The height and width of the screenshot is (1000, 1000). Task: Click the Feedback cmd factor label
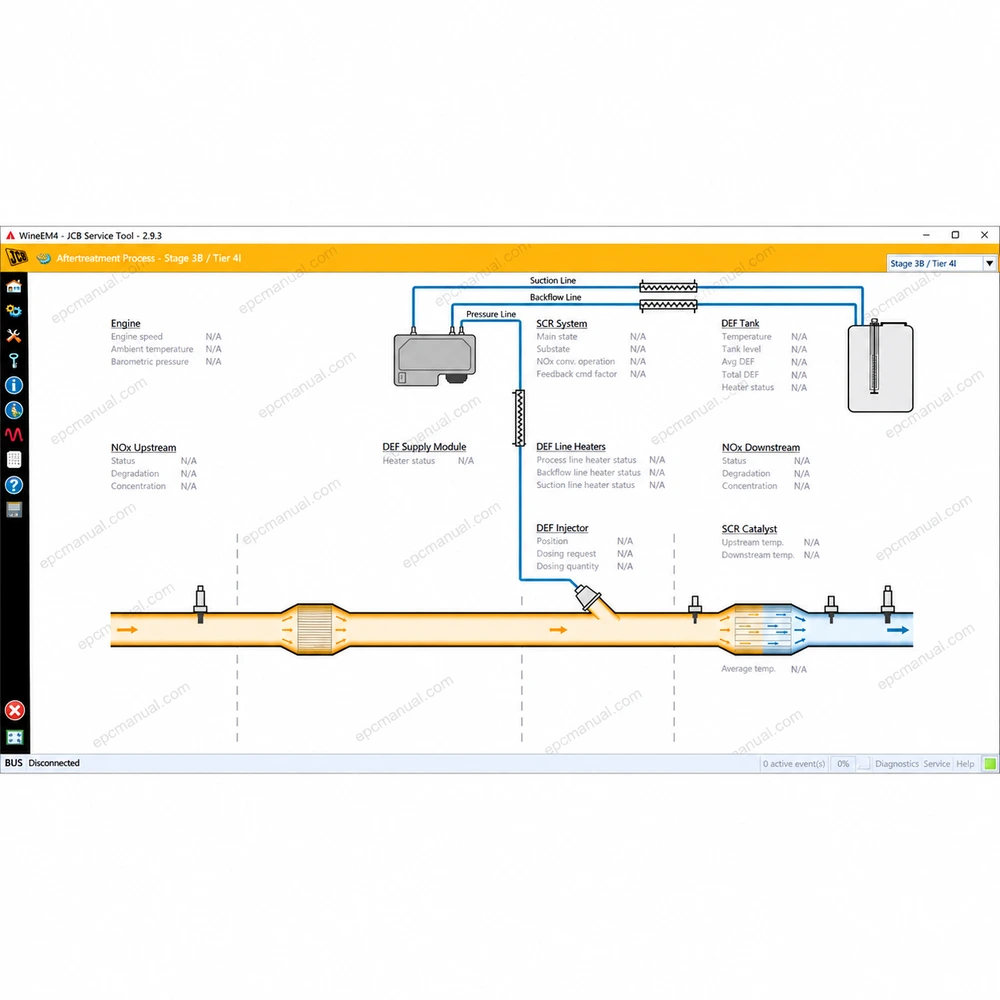coord(577,374)
